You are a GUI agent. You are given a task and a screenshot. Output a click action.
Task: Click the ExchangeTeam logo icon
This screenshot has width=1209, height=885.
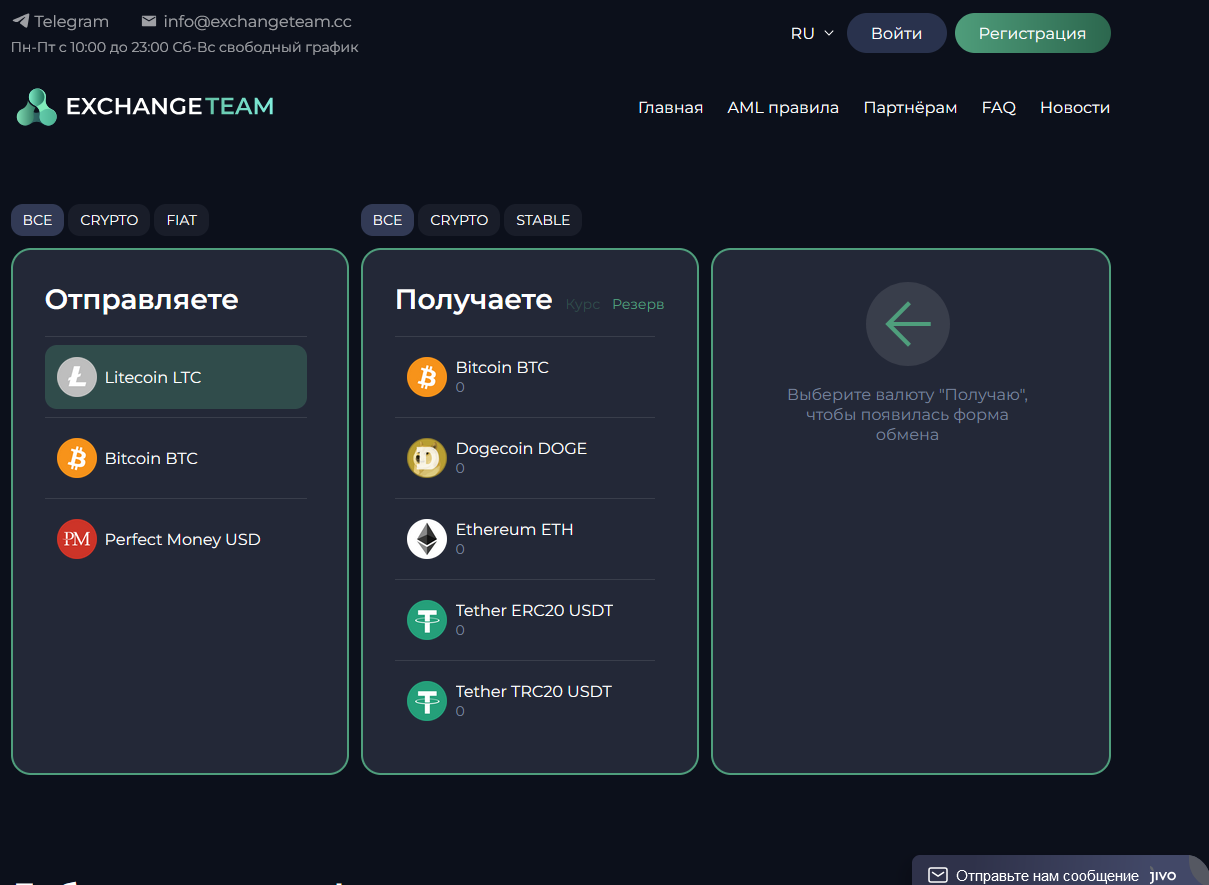click(37, 107)
